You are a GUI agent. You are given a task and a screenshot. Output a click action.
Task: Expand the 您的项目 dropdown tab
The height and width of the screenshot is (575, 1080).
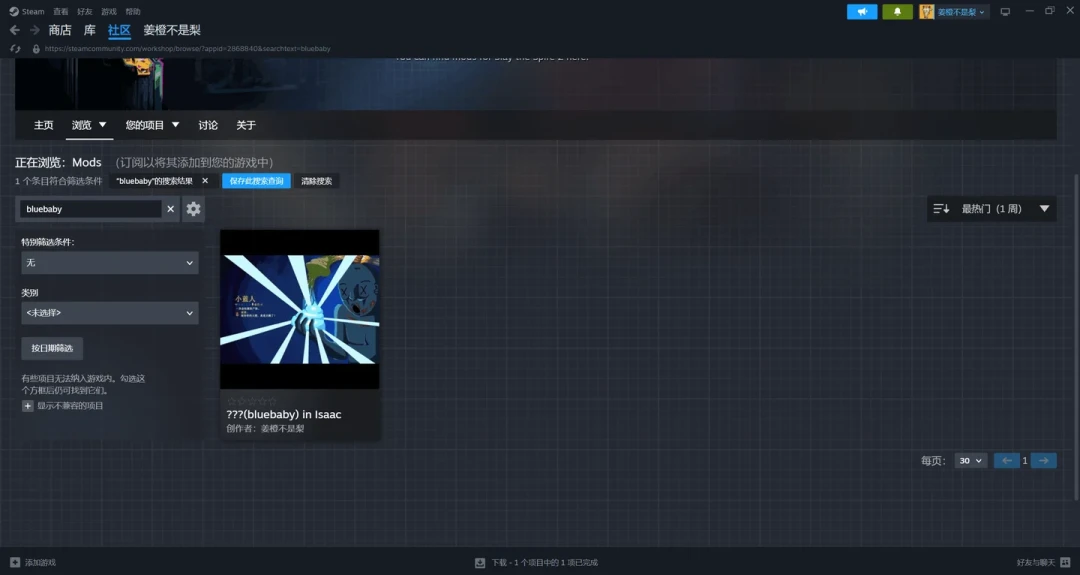[x=152, y=125]
